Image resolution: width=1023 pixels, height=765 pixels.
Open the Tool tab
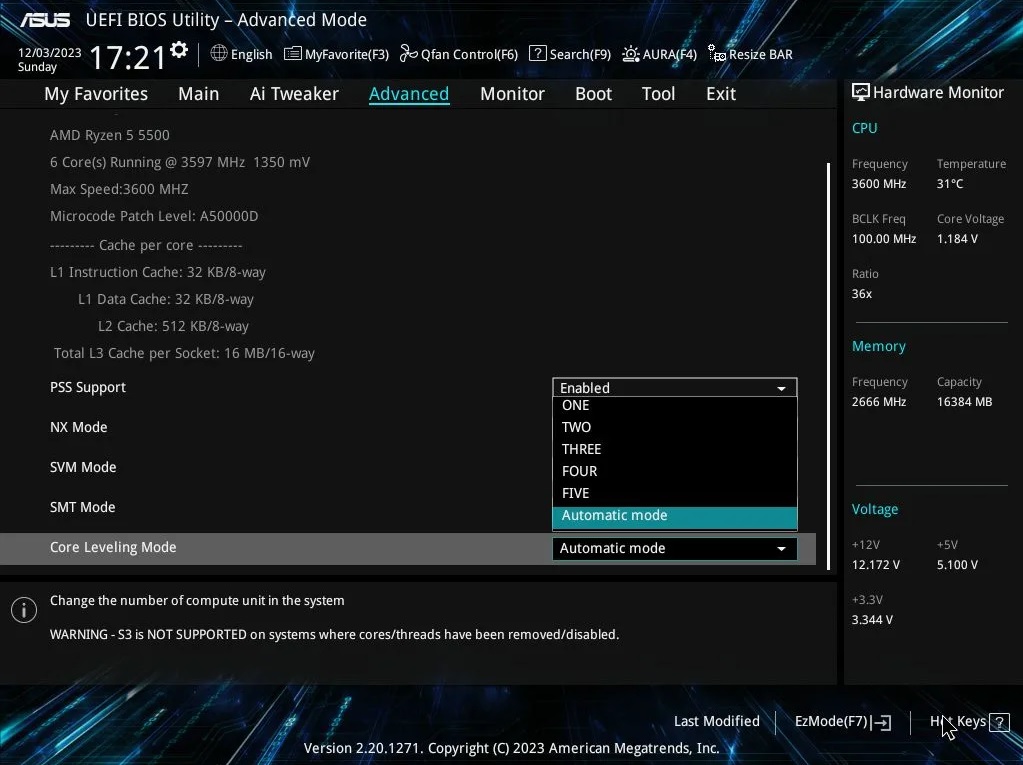[658, 94]
